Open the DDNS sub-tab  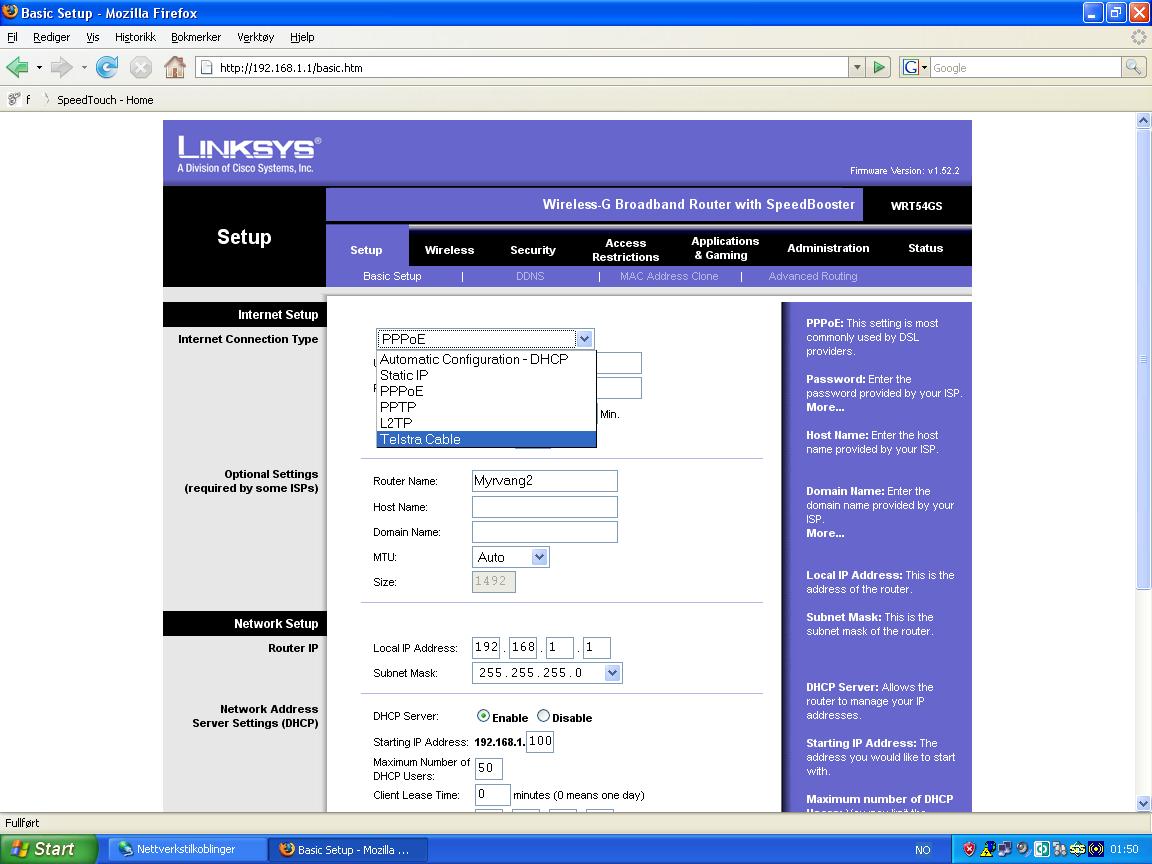(x=530, y=276)
